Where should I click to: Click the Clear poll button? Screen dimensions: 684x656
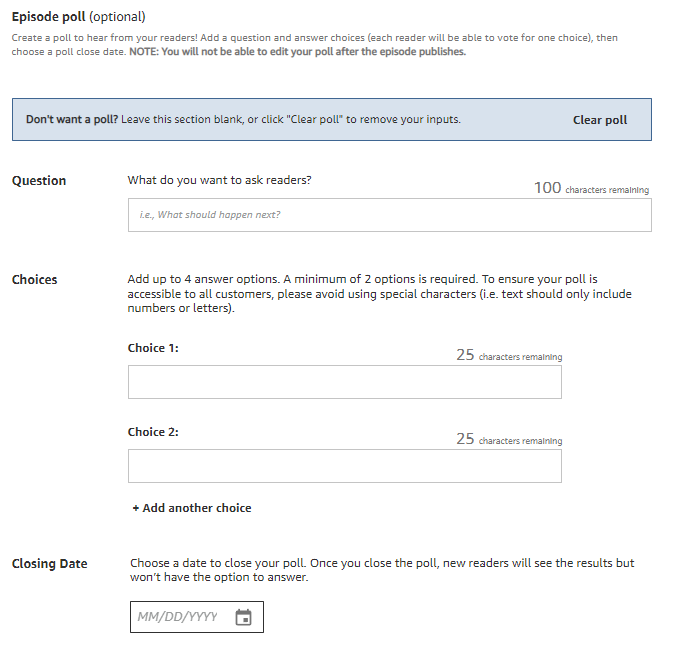coord(600,120)
